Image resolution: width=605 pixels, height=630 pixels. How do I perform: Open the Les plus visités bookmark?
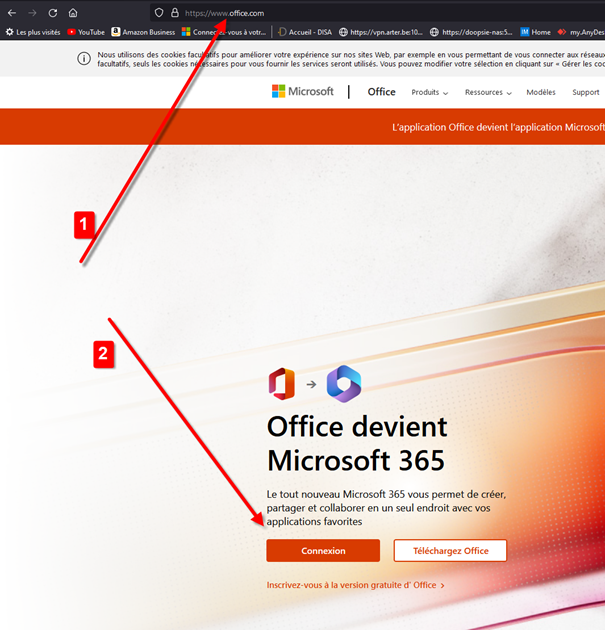click(33, 32)
